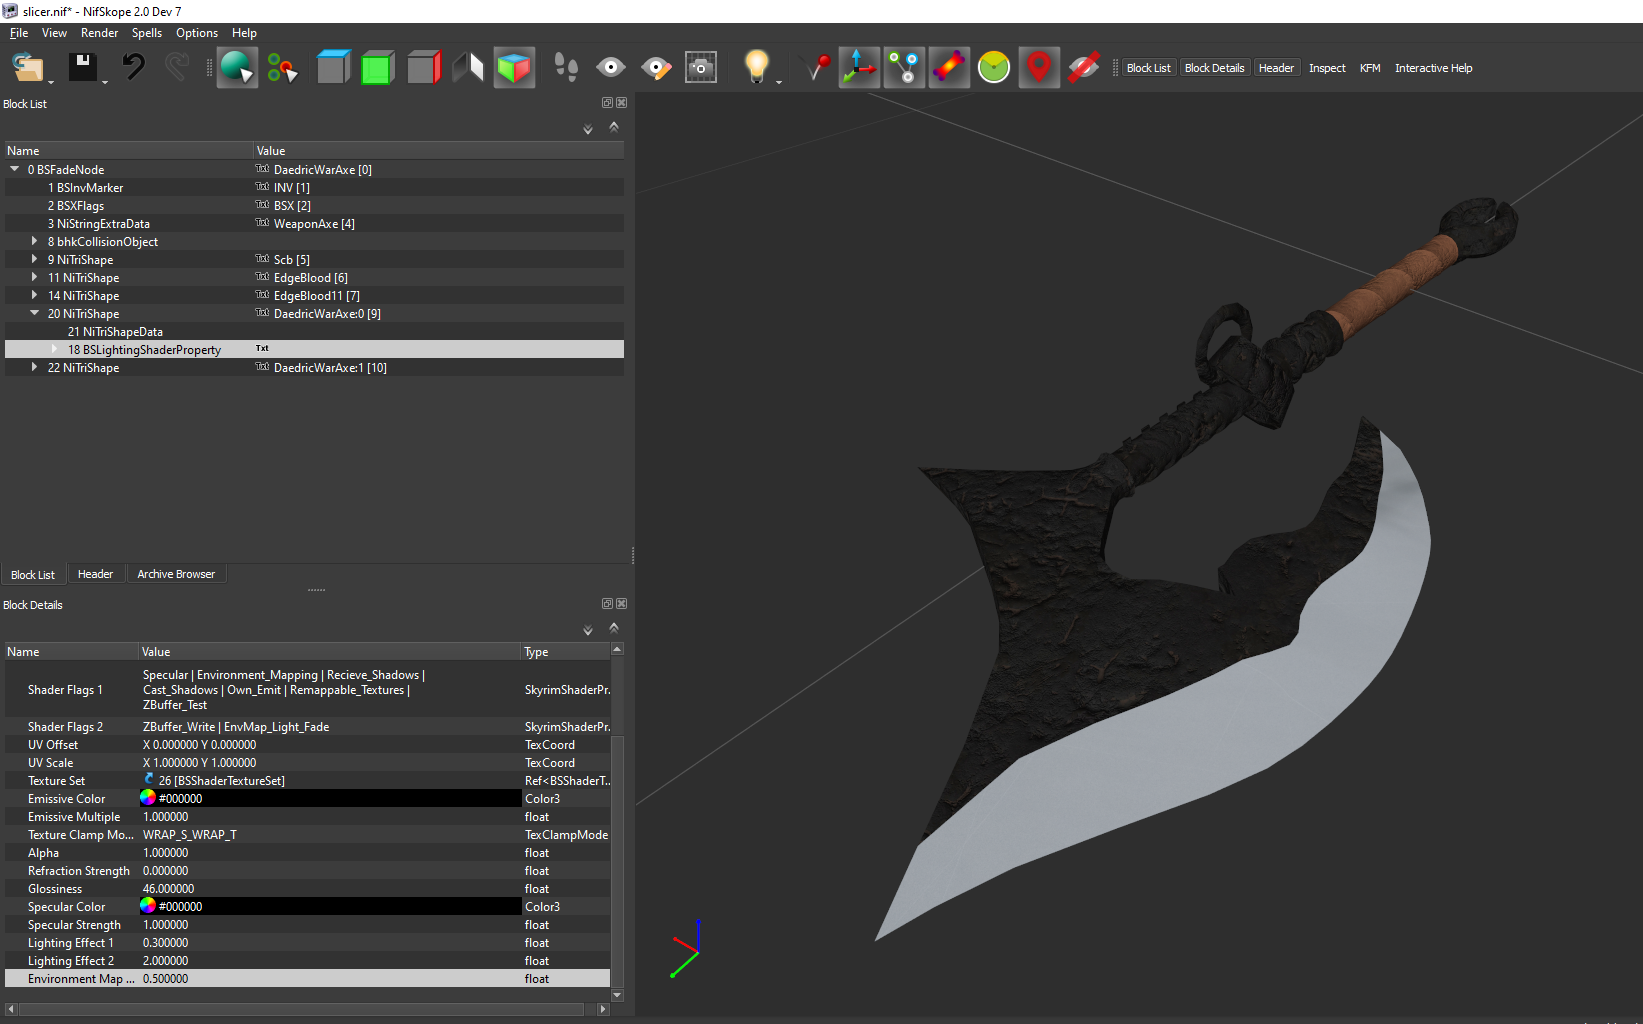Toggle Block Details panel from toolbar
Viewport: 1643px width, 1024px height.
click(1214, 68)
